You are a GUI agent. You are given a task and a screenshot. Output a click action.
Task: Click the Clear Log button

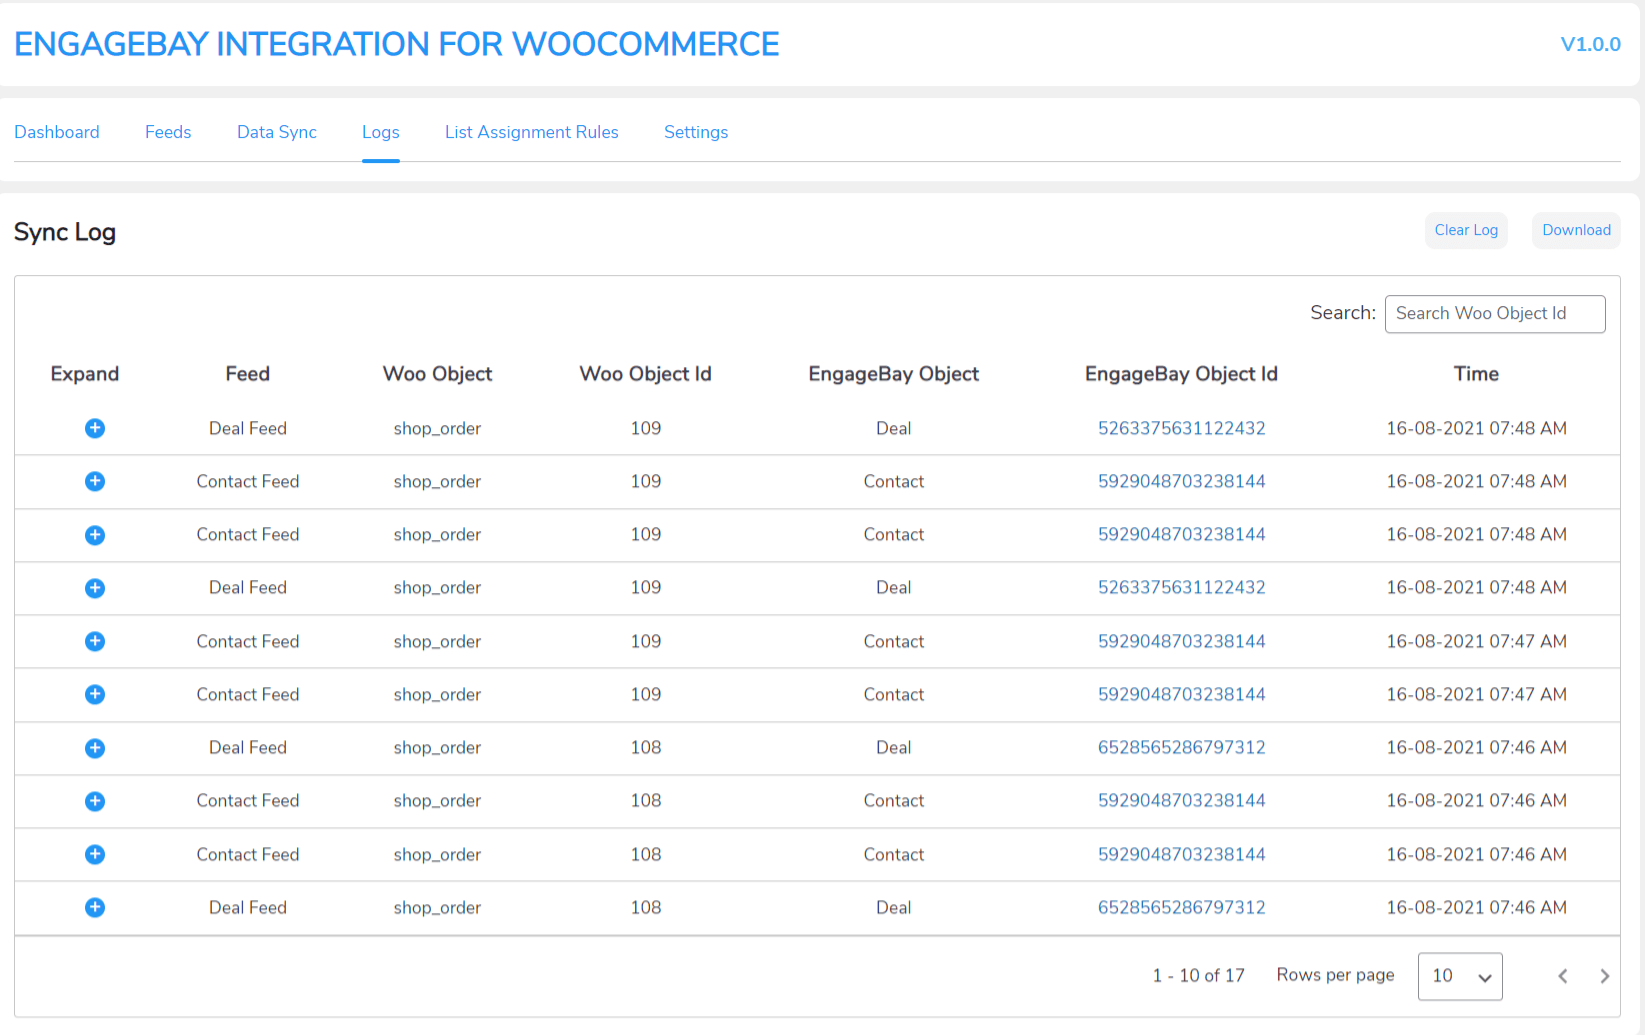click(x=1466, y=230)
